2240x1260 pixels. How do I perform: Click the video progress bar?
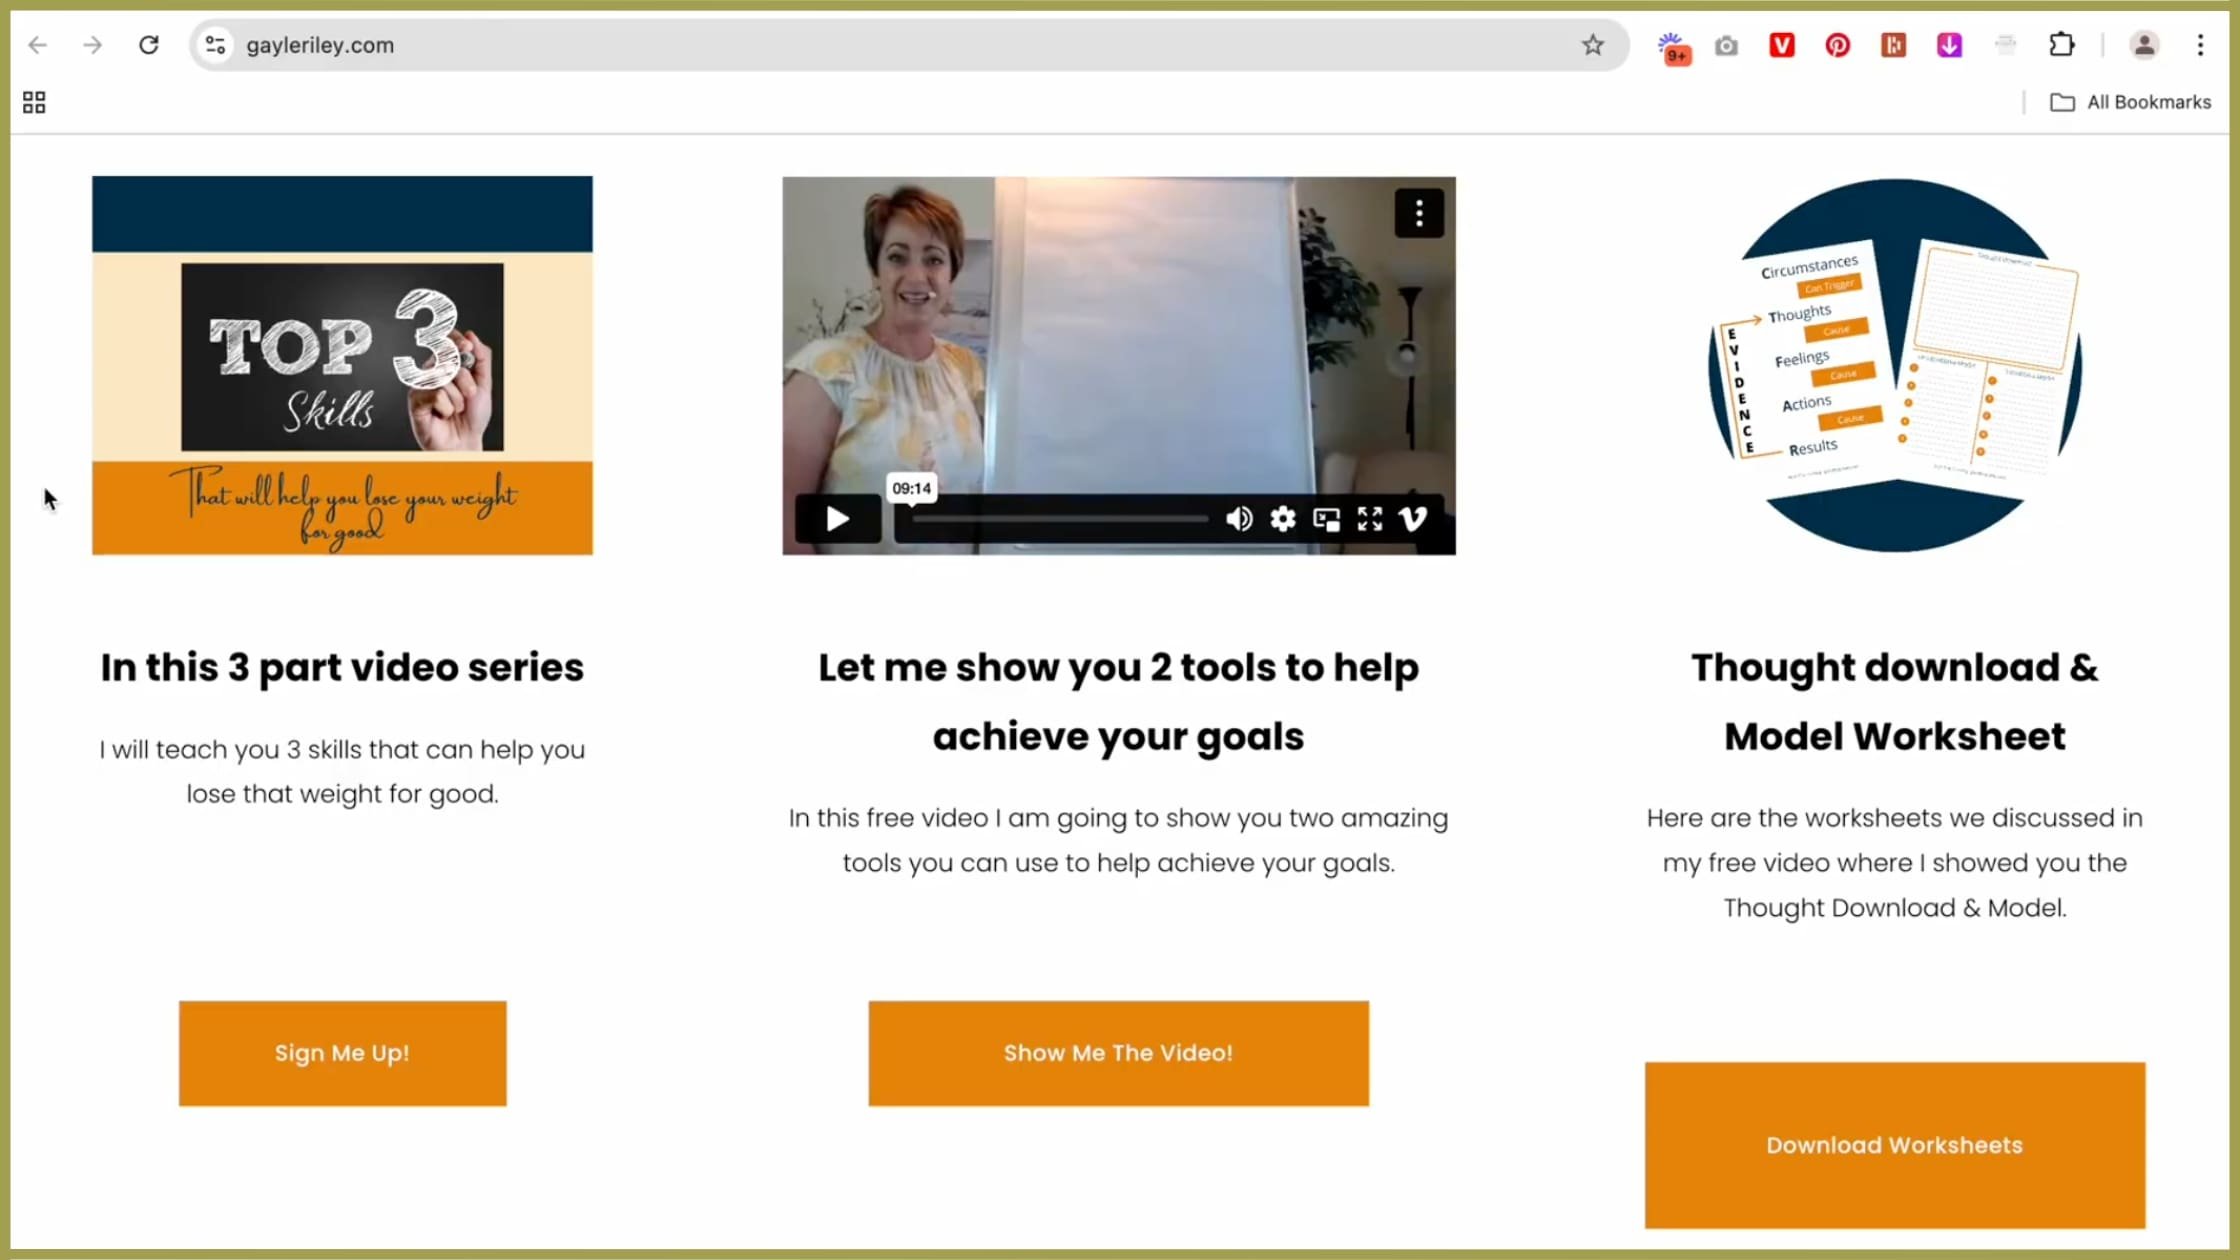click(x=1060, y=519)
